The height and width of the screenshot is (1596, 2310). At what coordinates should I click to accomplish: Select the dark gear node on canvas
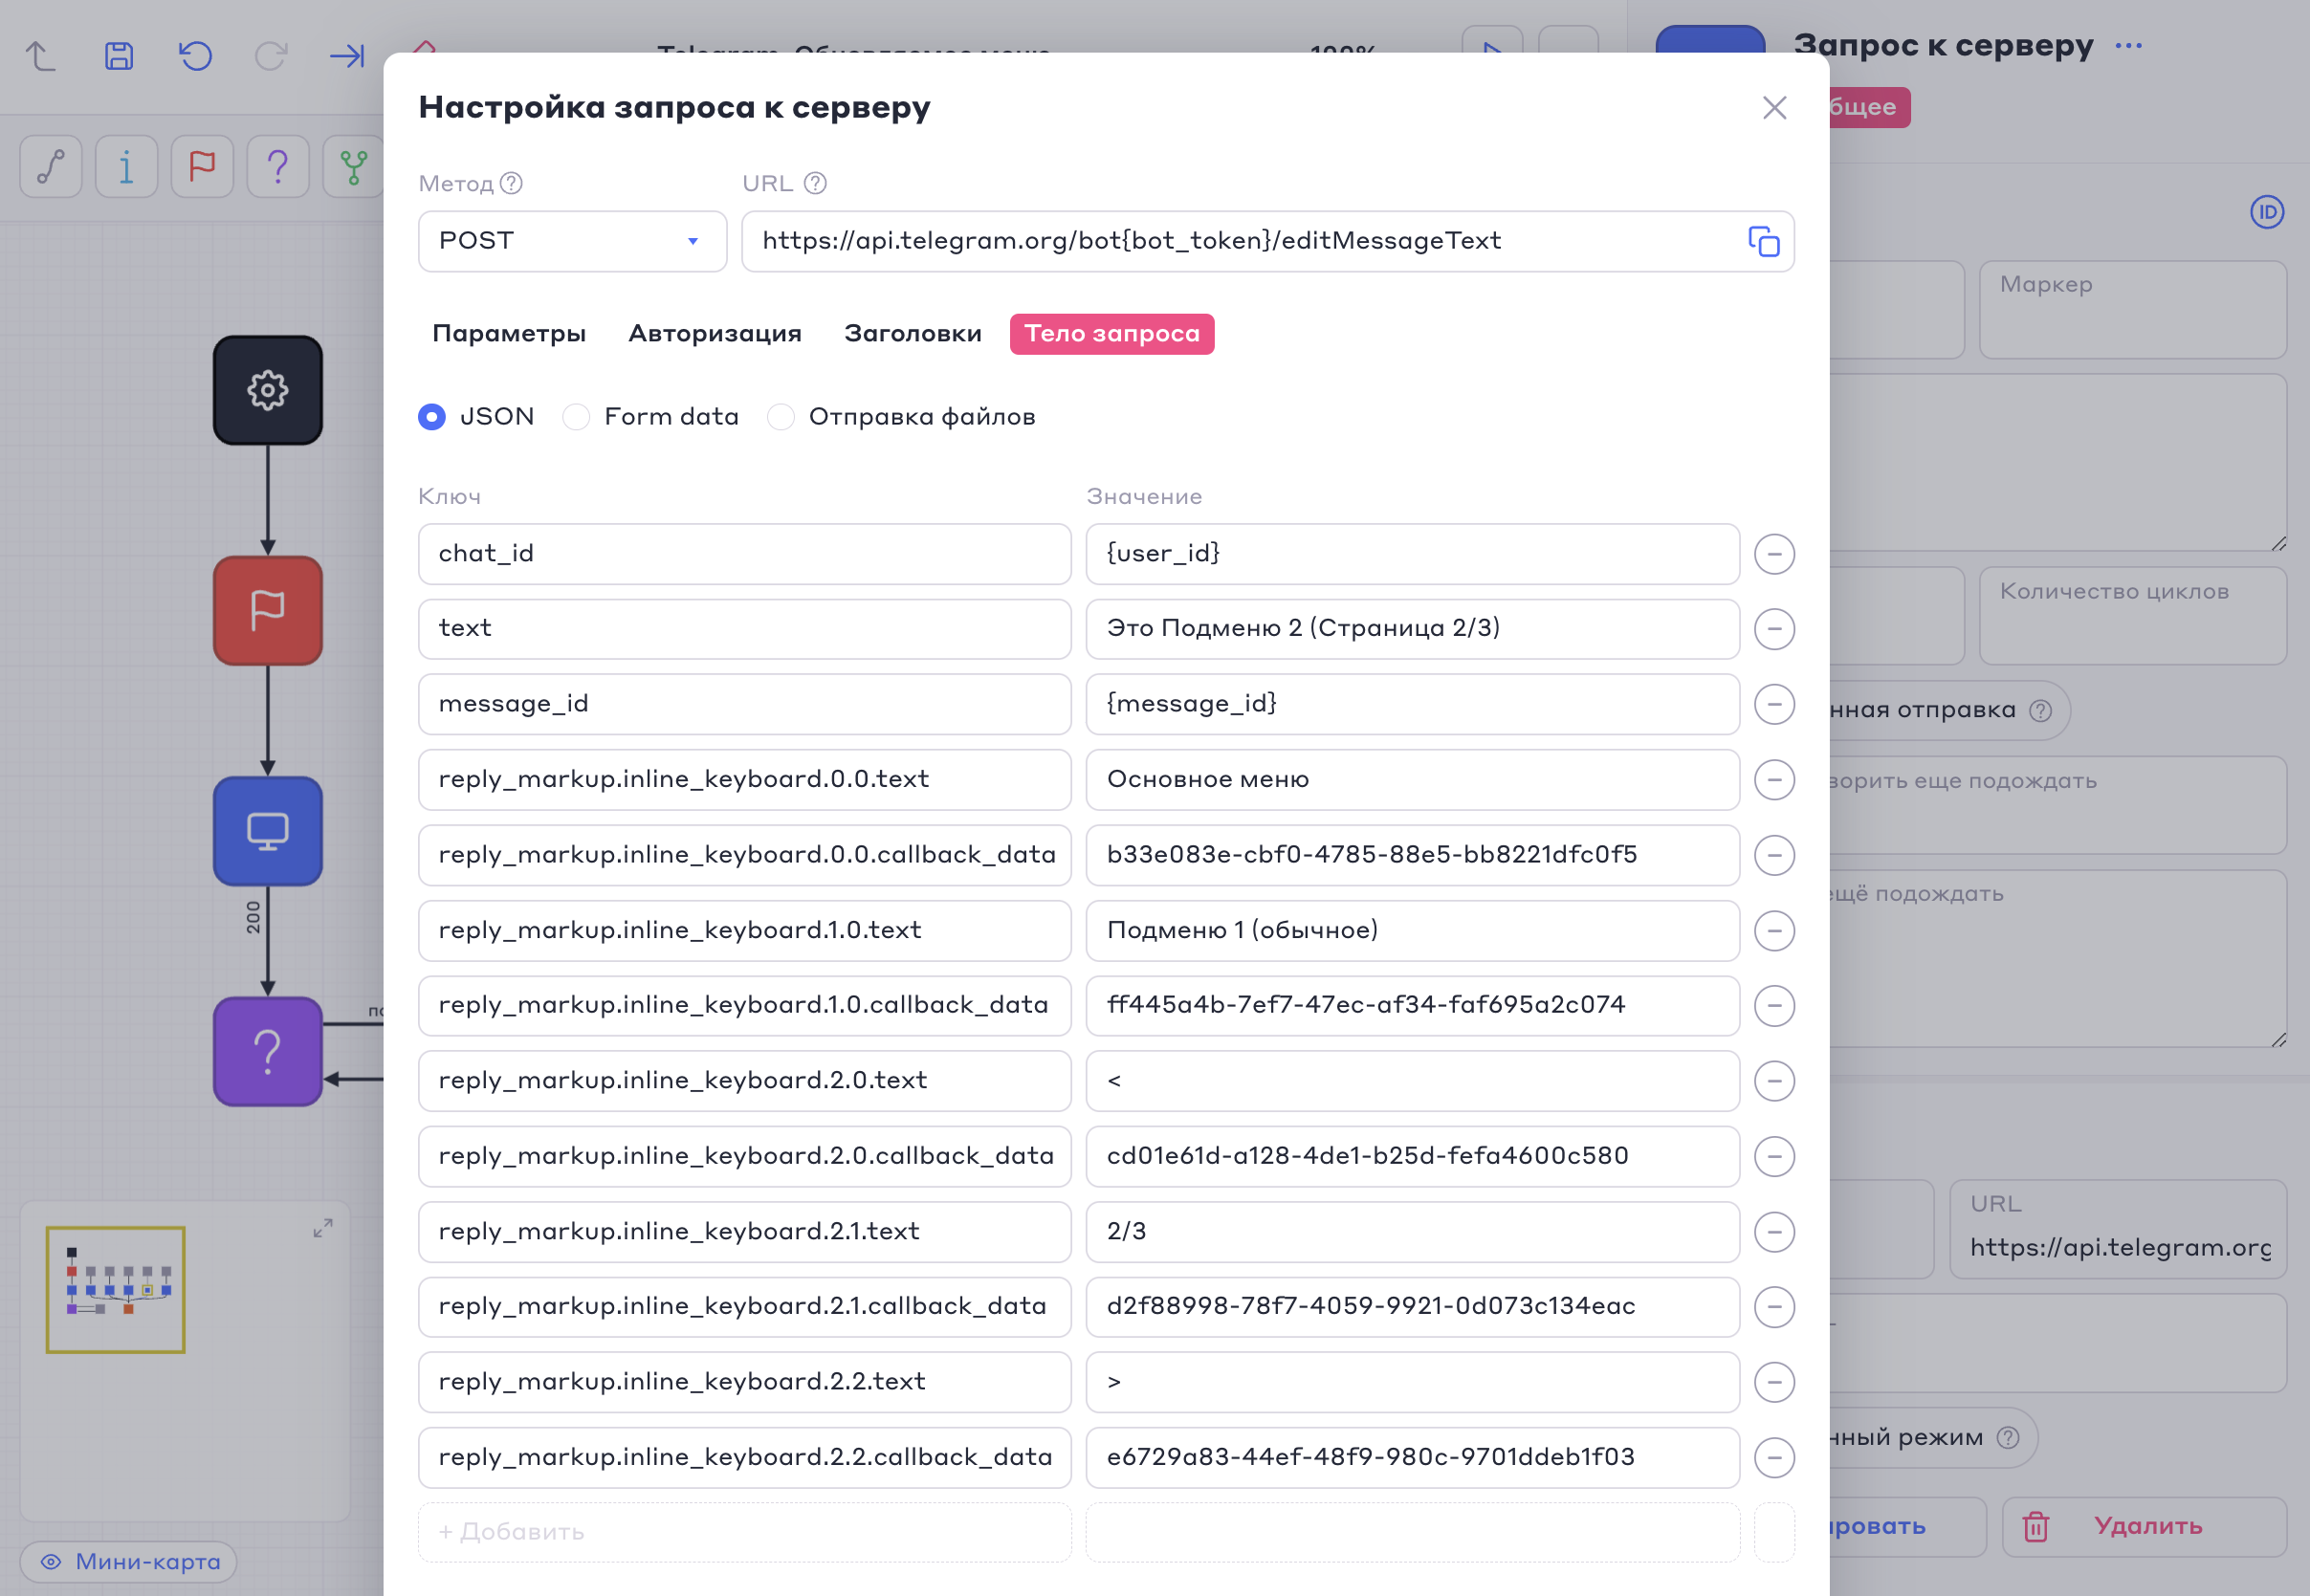(x=268, y=390)
